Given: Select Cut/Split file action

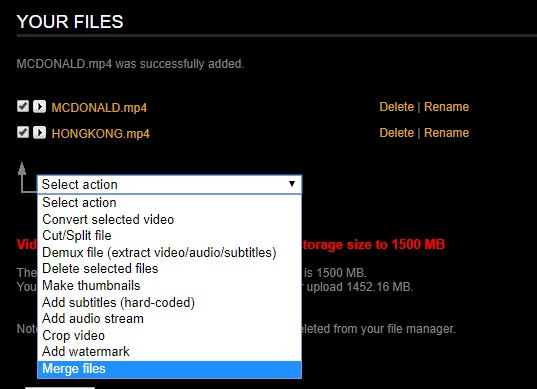Looking at the screenshot, I should (170, 236).
